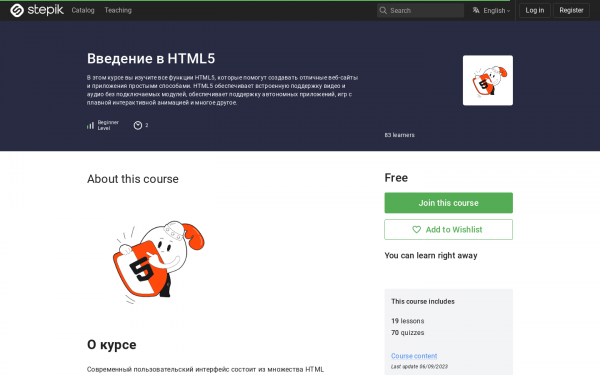Open the Teaching menu item
600x375 pixels.
pos(118,10)
